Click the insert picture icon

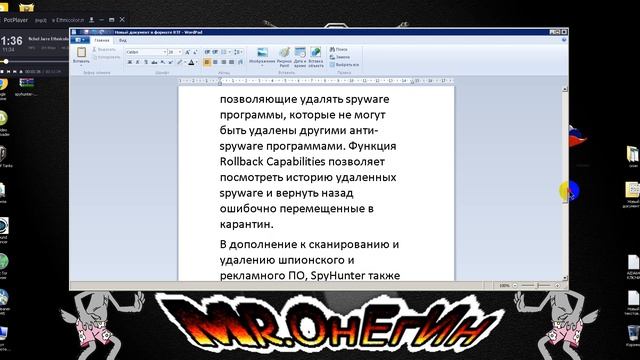click(x=262, y=52)
